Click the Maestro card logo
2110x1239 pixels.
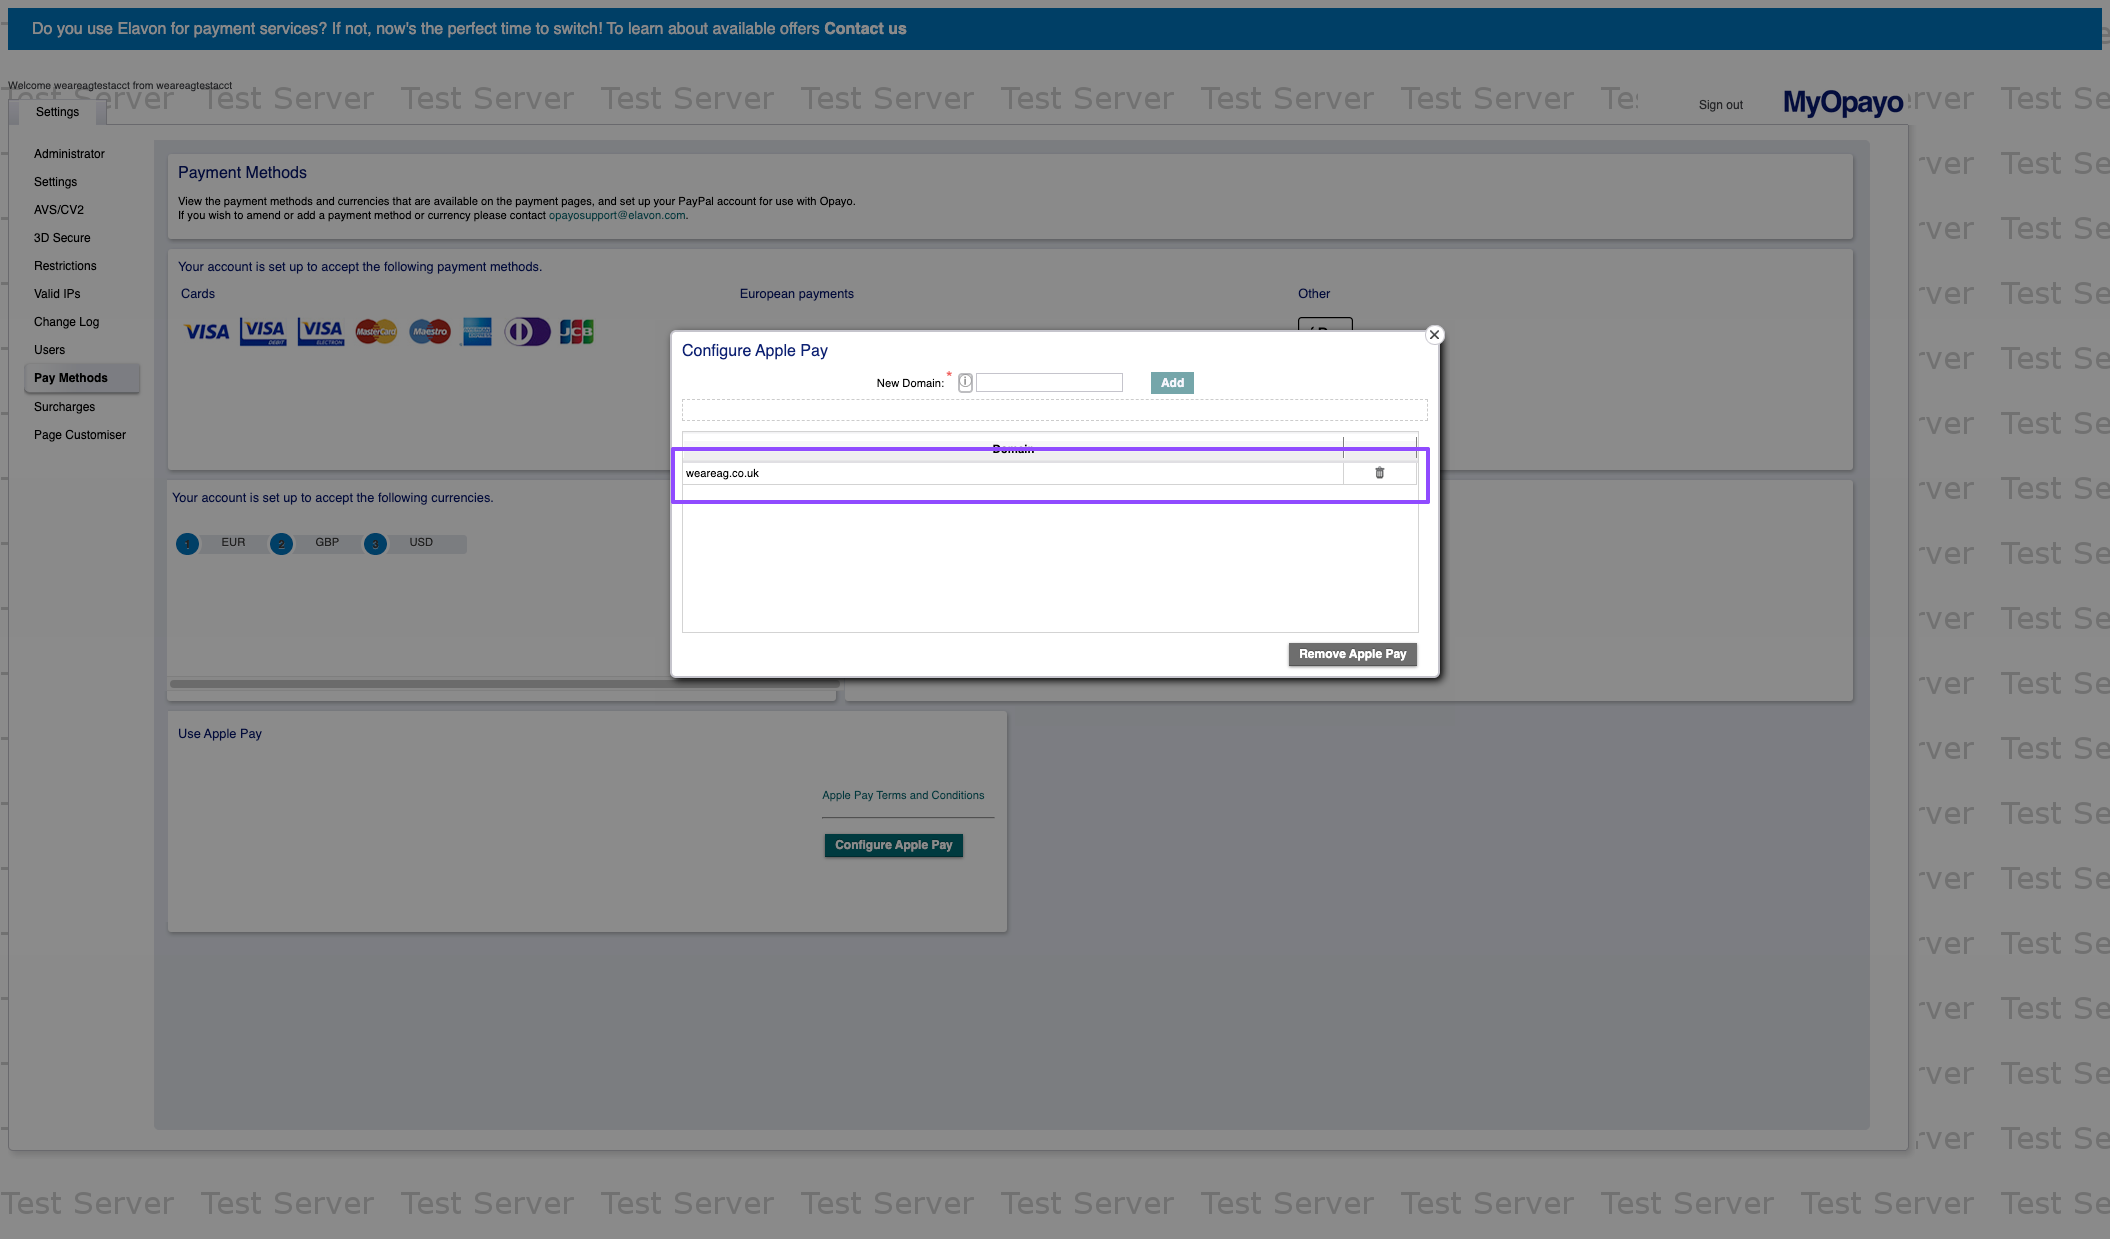(430, 331)
